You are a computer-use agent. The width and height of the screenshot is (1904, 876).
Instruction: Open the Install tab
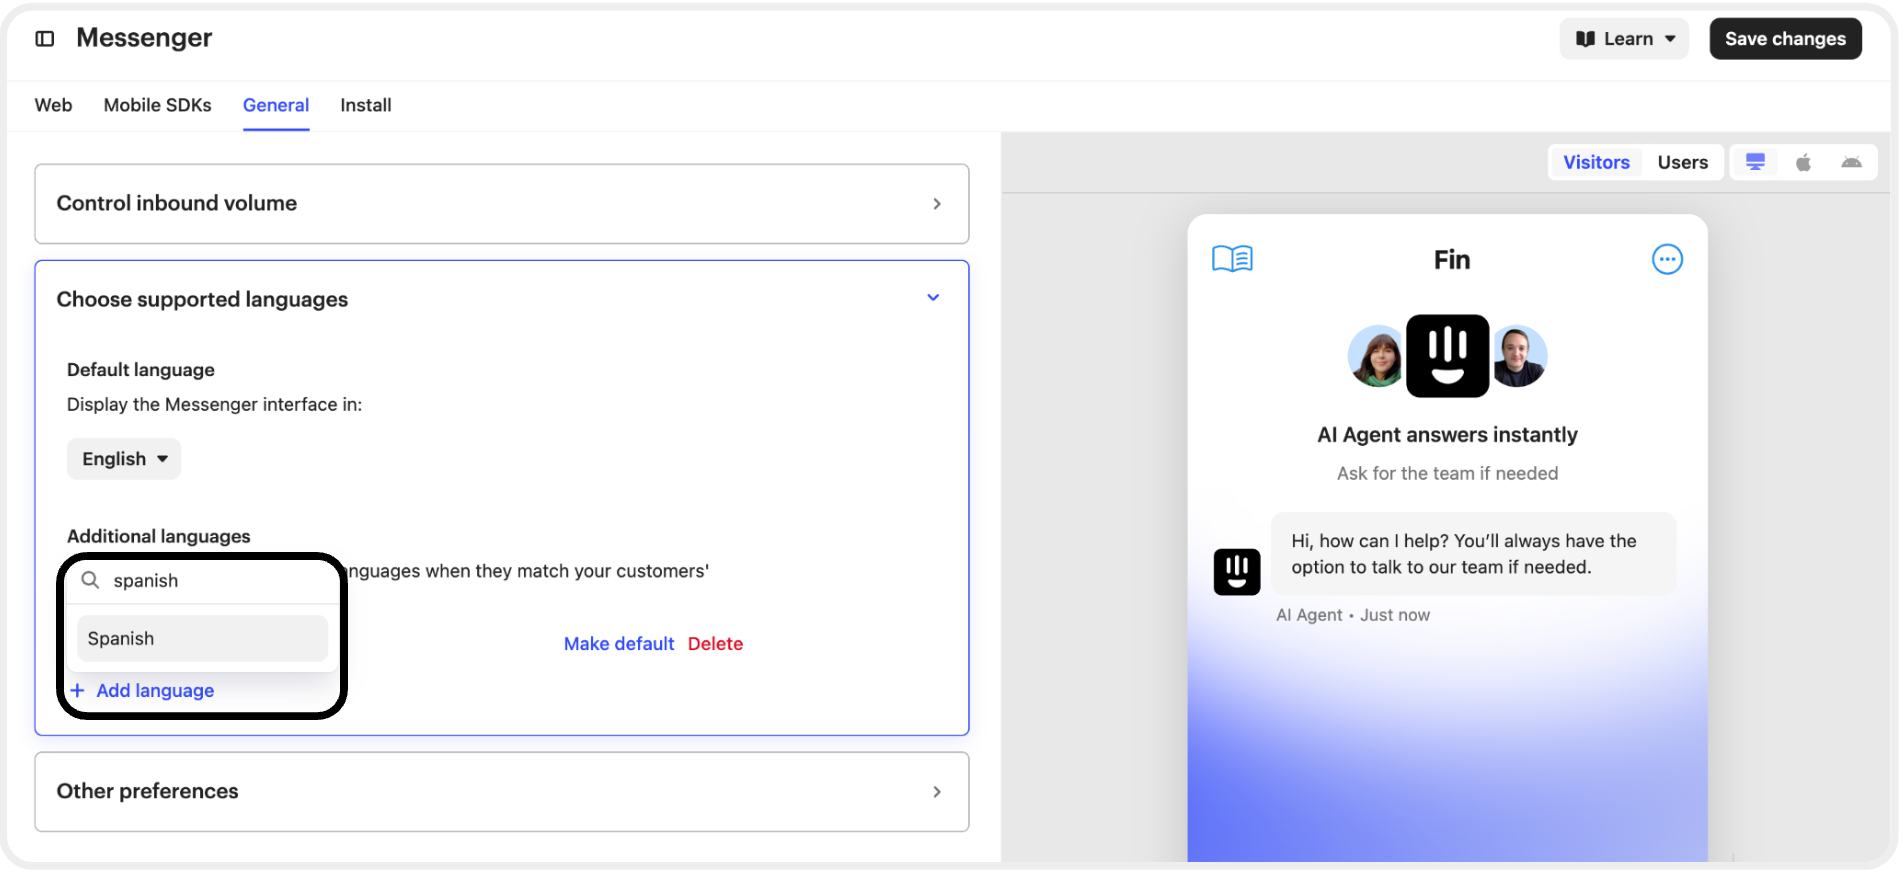(x=365, y=105)
